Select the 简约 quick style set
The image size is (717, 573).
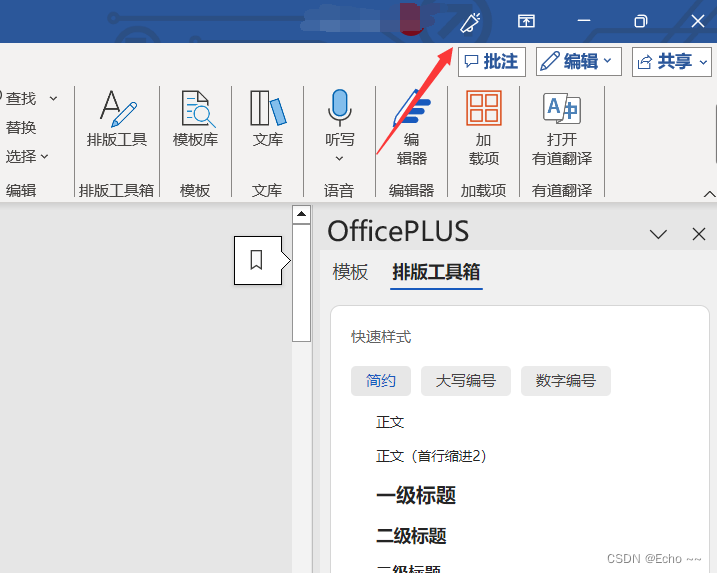381,381
